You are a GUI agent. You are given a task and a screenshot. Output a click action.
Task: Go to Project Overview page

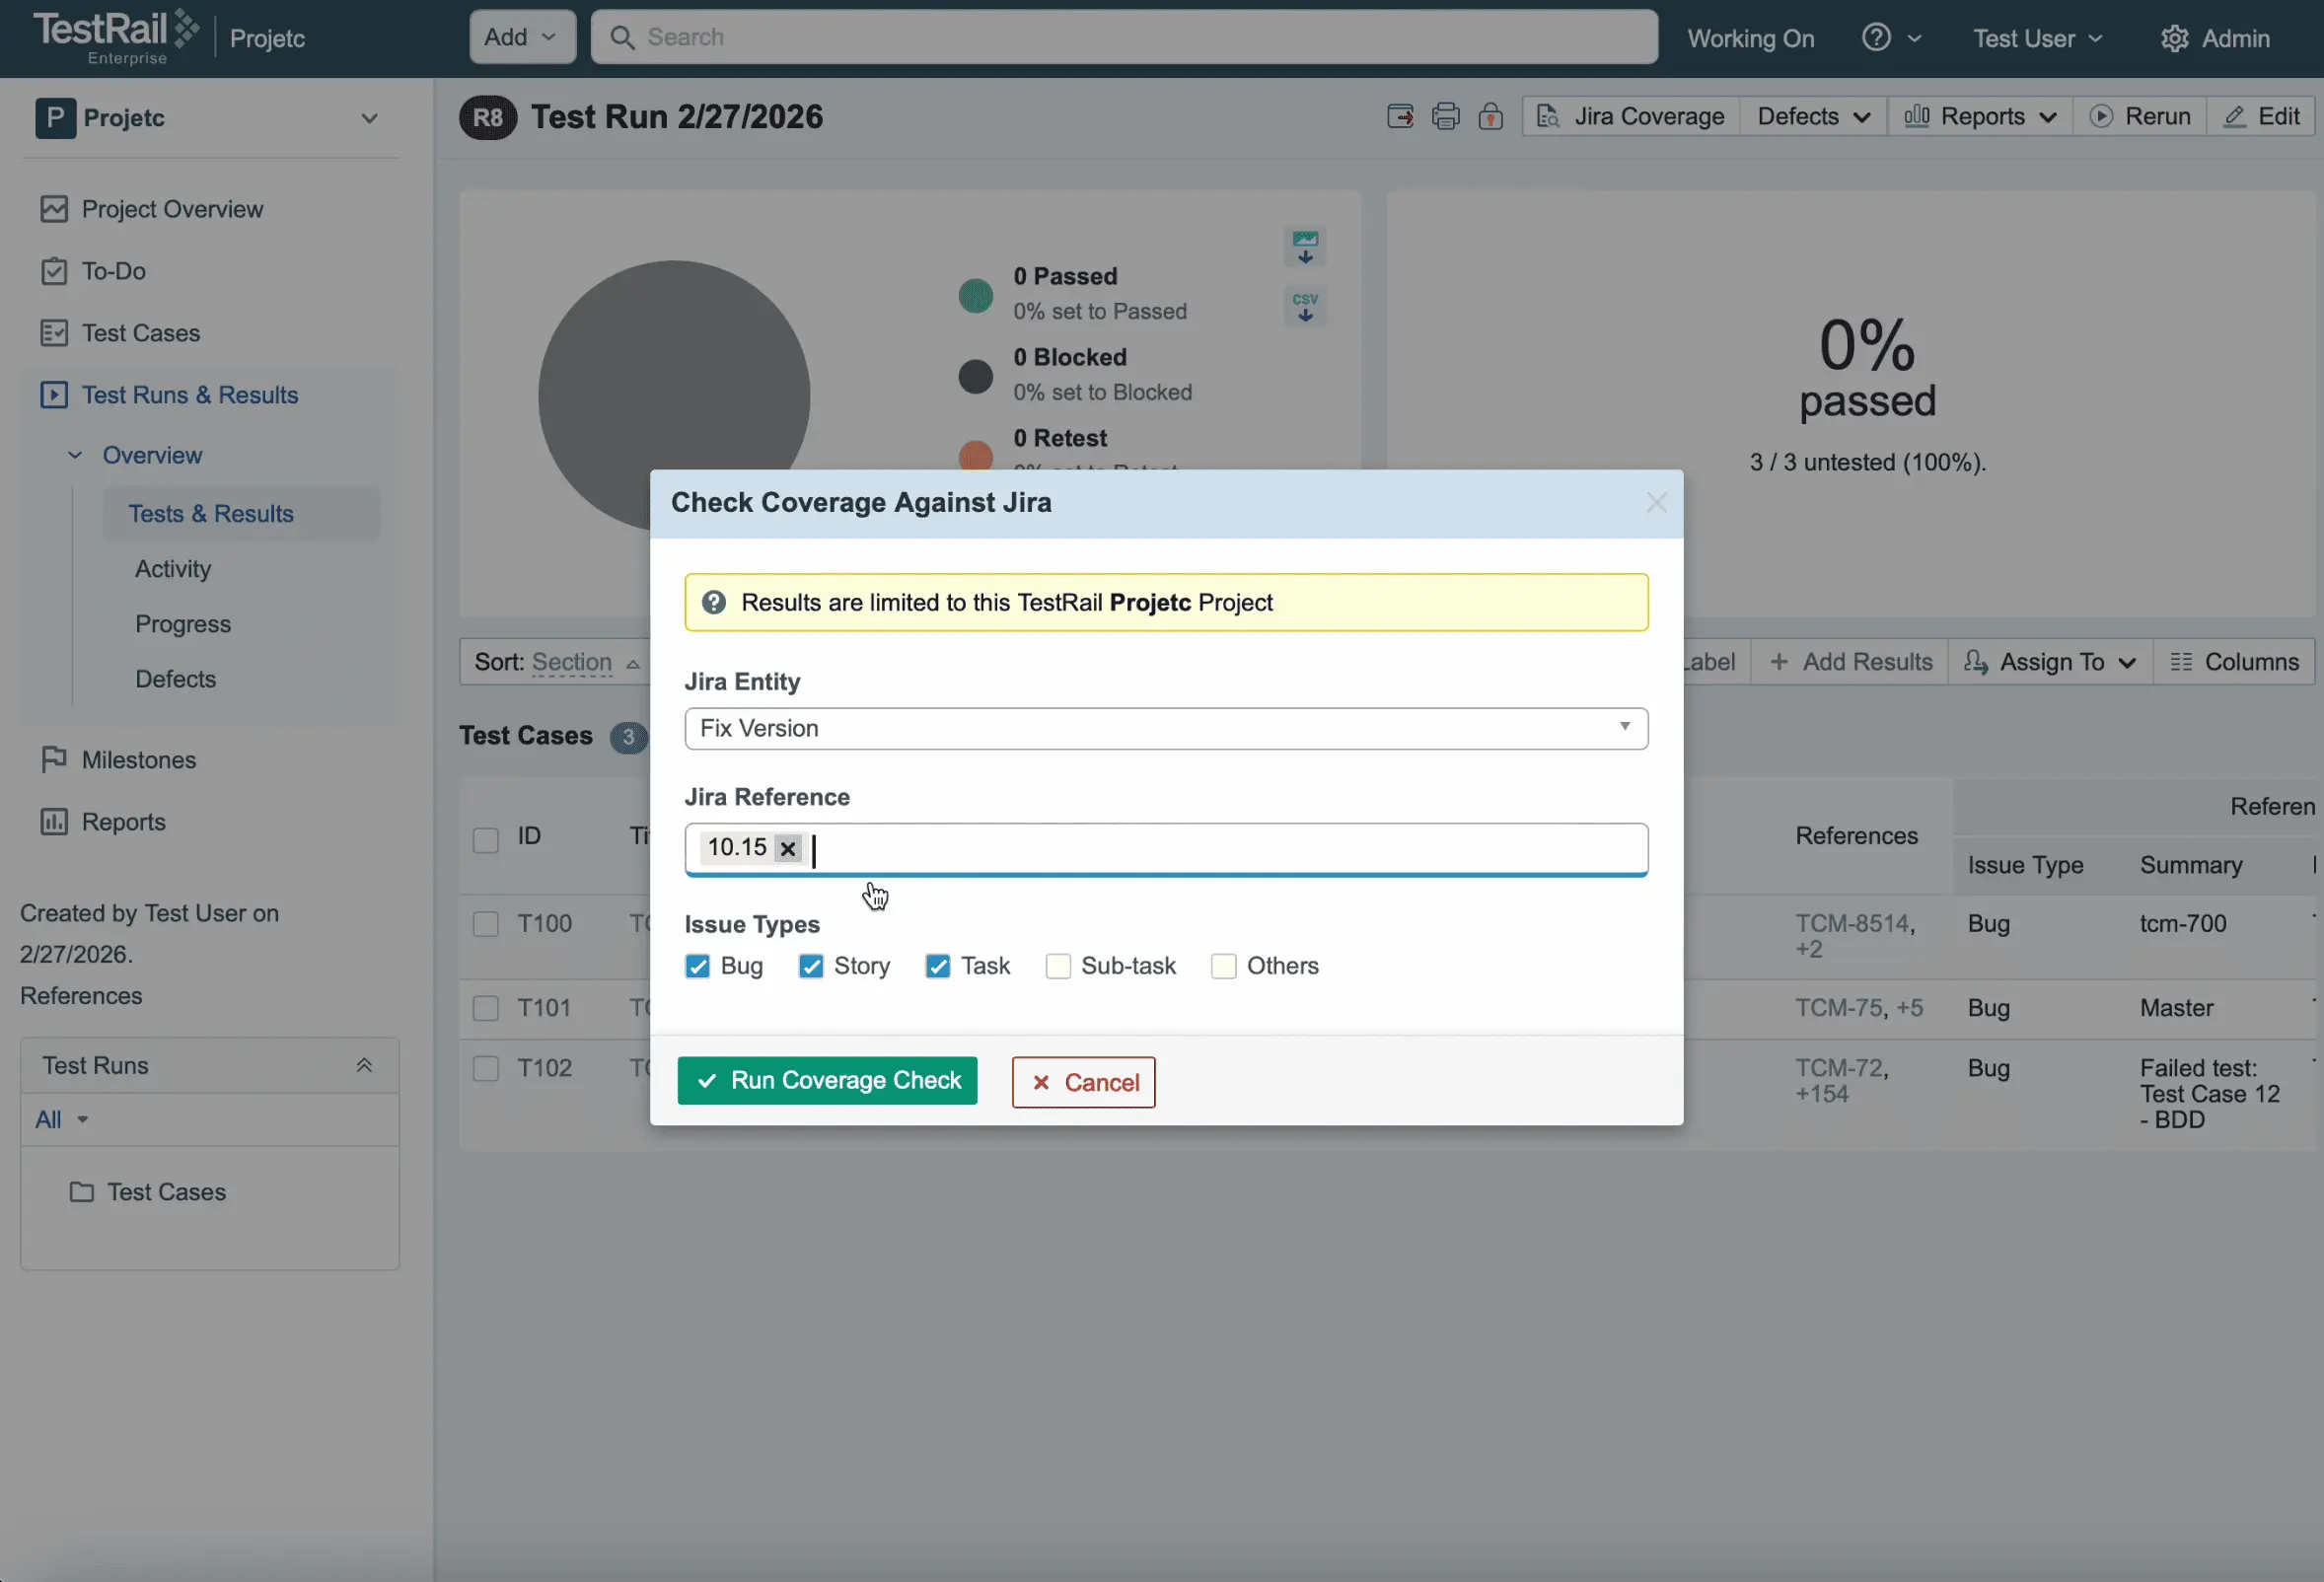pyautogui.click(x=172, y=209)
